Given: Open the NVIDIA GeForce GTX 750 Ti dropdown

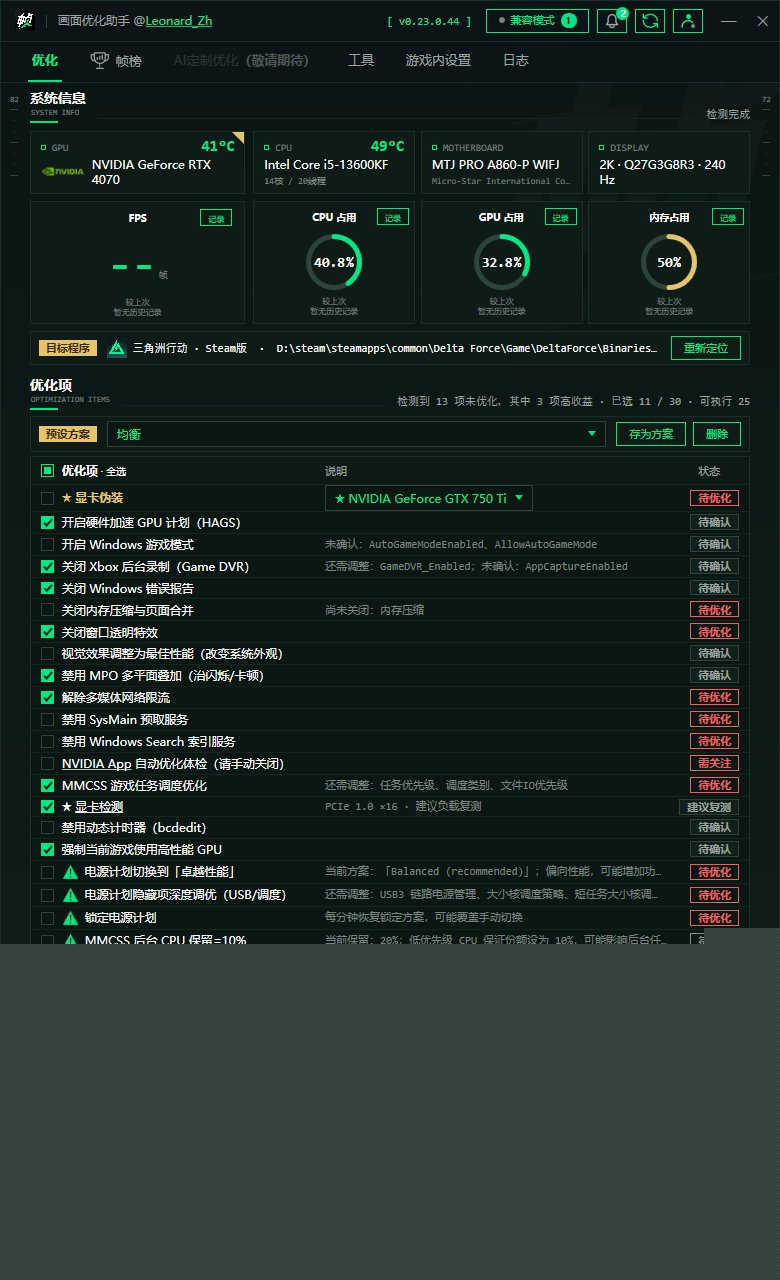Looking at the screenshot, I should click(429, 498).
